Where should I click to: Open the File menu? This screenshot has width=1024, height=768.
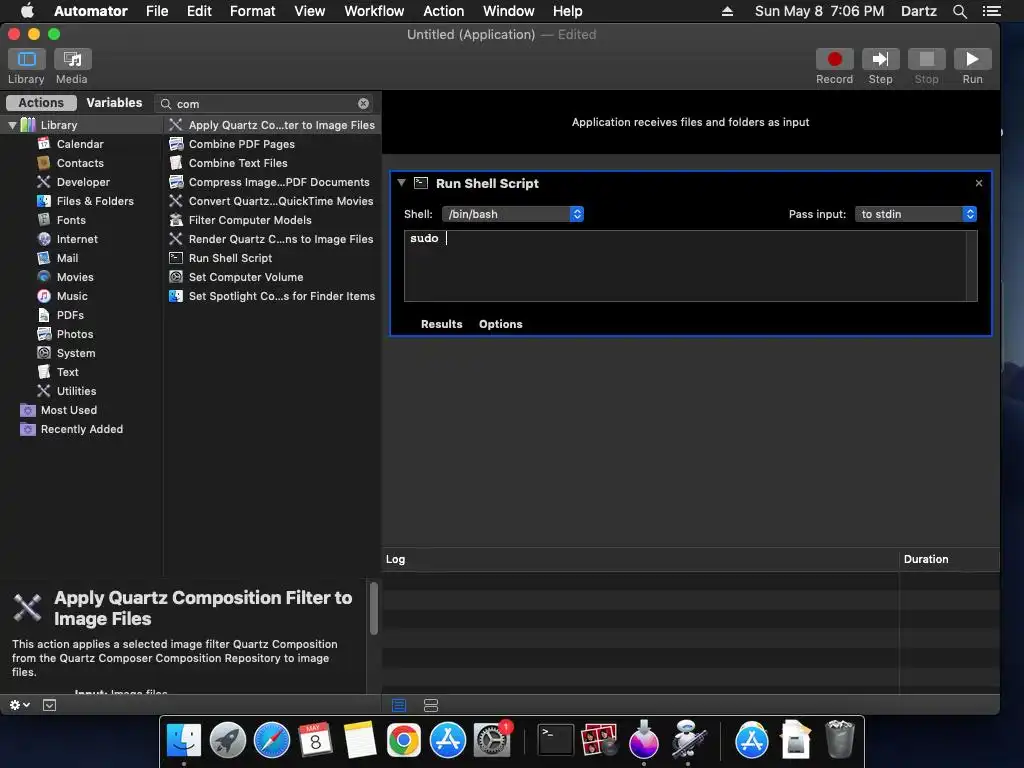pos(157,11)
